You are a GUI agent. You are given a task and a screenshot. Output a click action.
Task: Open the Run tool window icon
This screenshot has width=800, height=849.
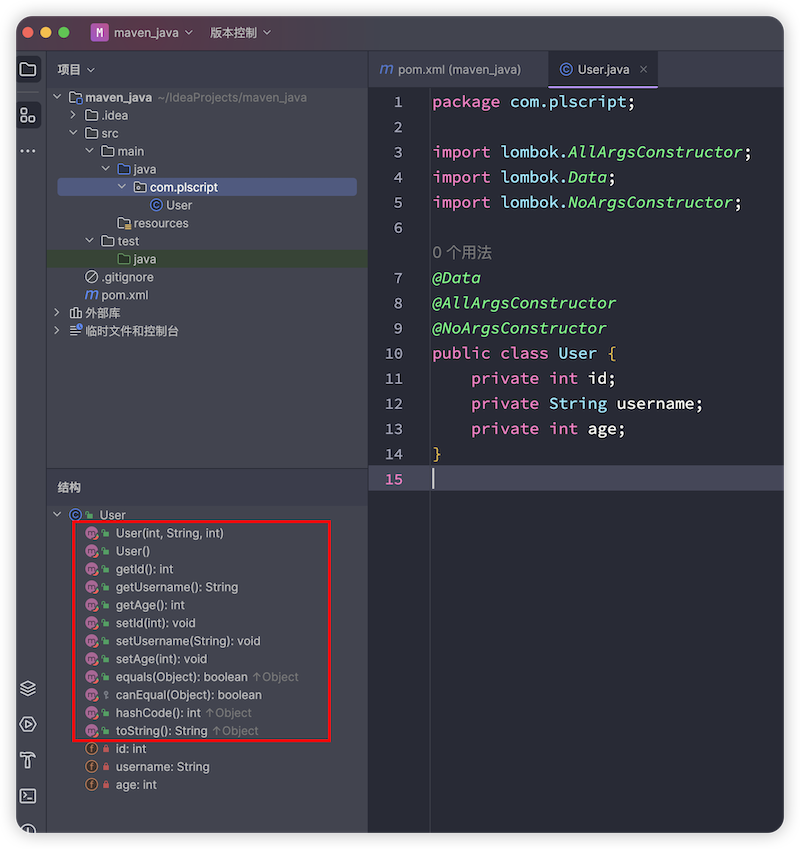click(x=28, y=724)
